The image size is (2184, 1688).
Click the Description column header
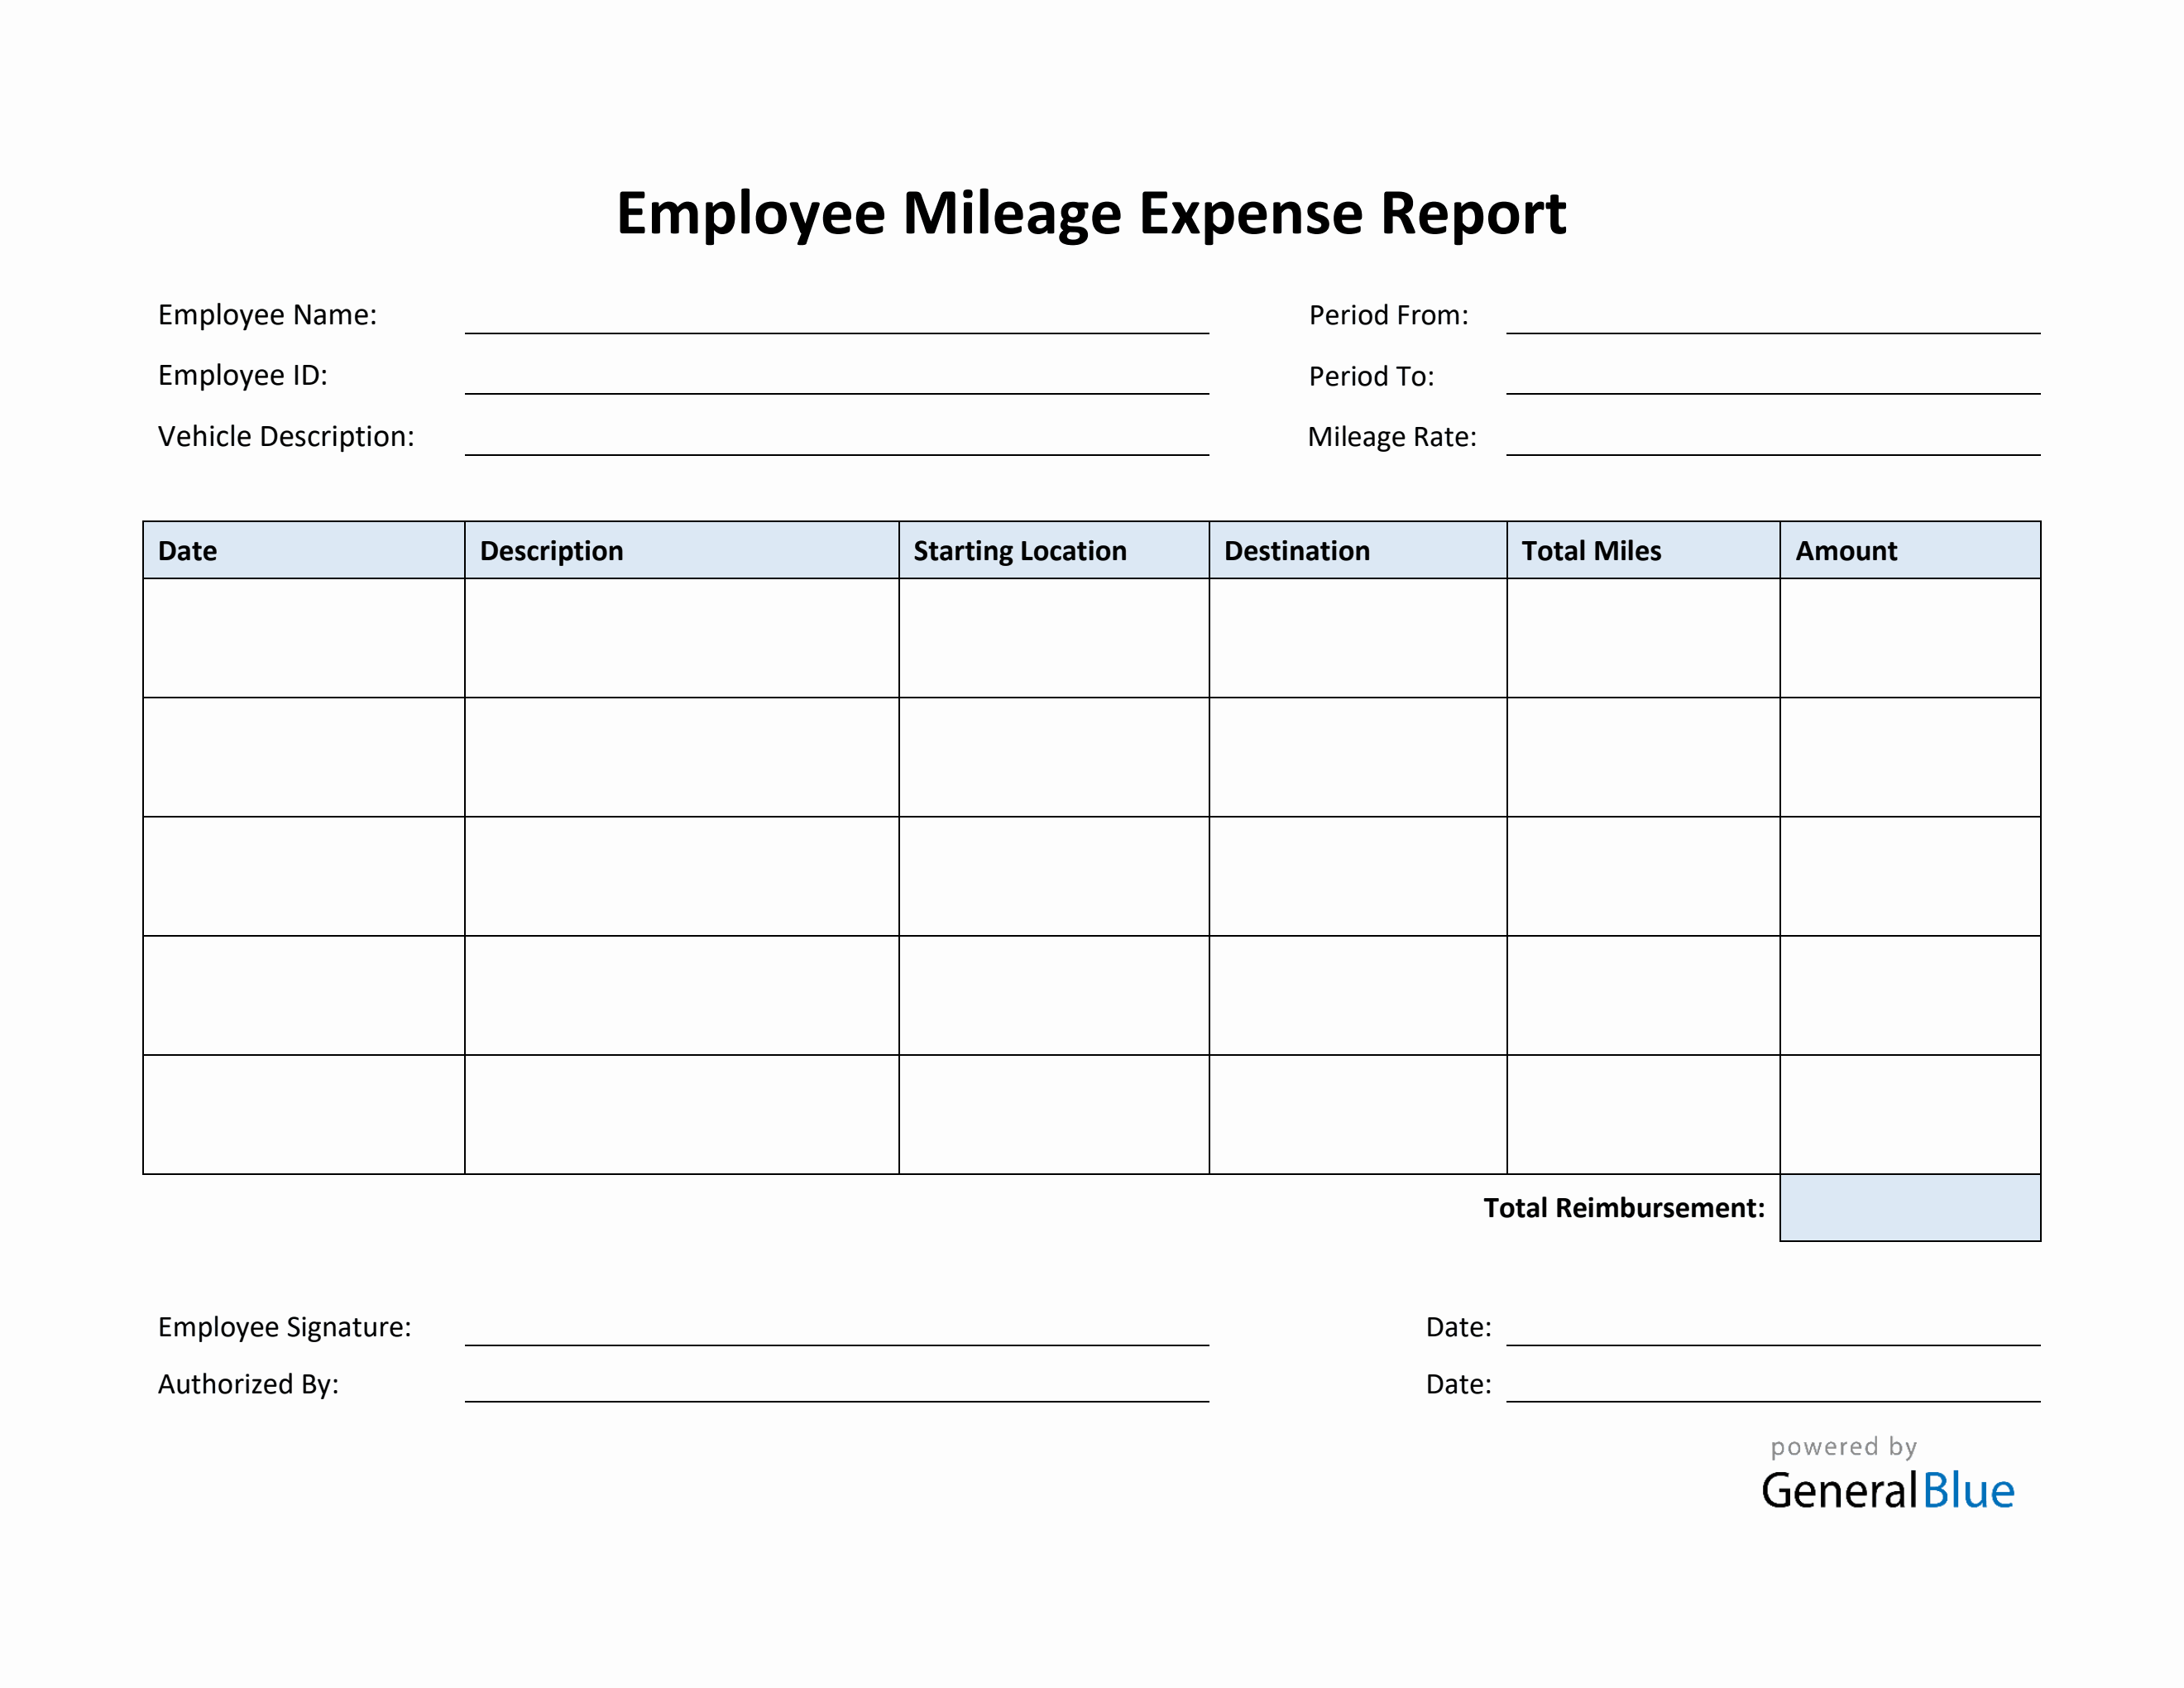pyautogui.click(x=552, y=551)
